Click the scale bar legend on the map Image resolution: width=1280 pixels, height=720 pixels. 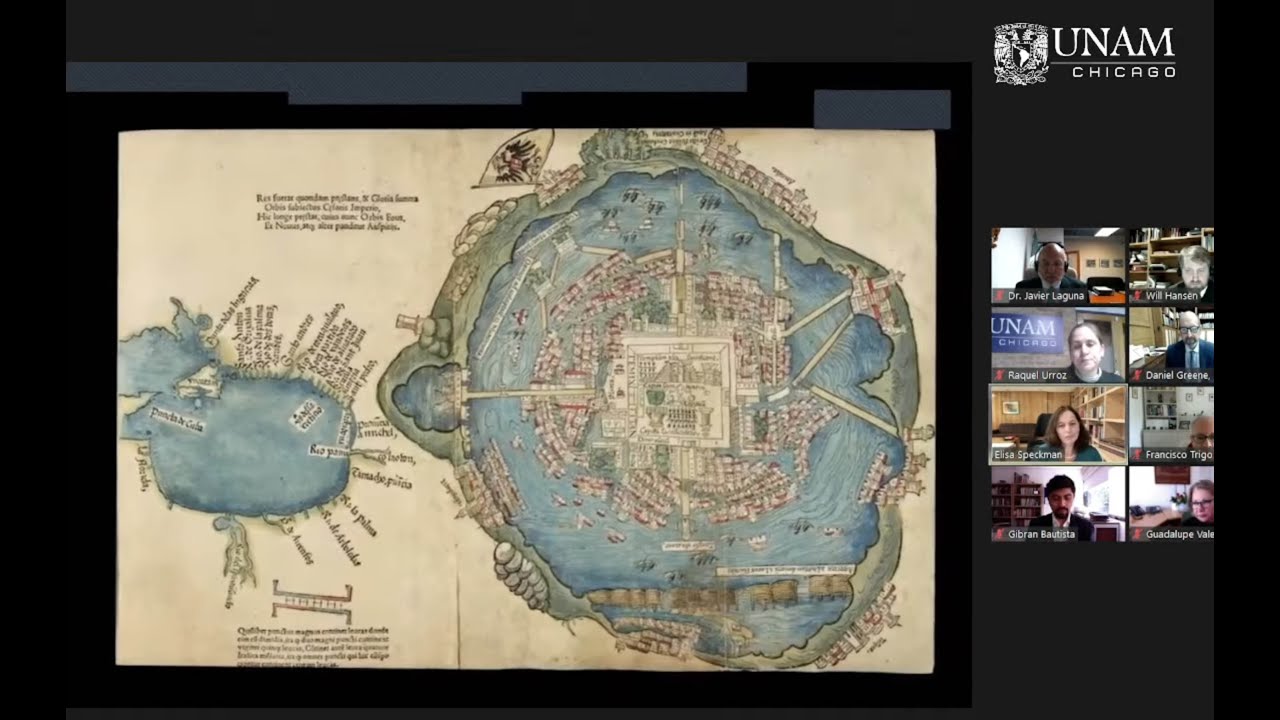pyautogui.click(x=313, y=600)
